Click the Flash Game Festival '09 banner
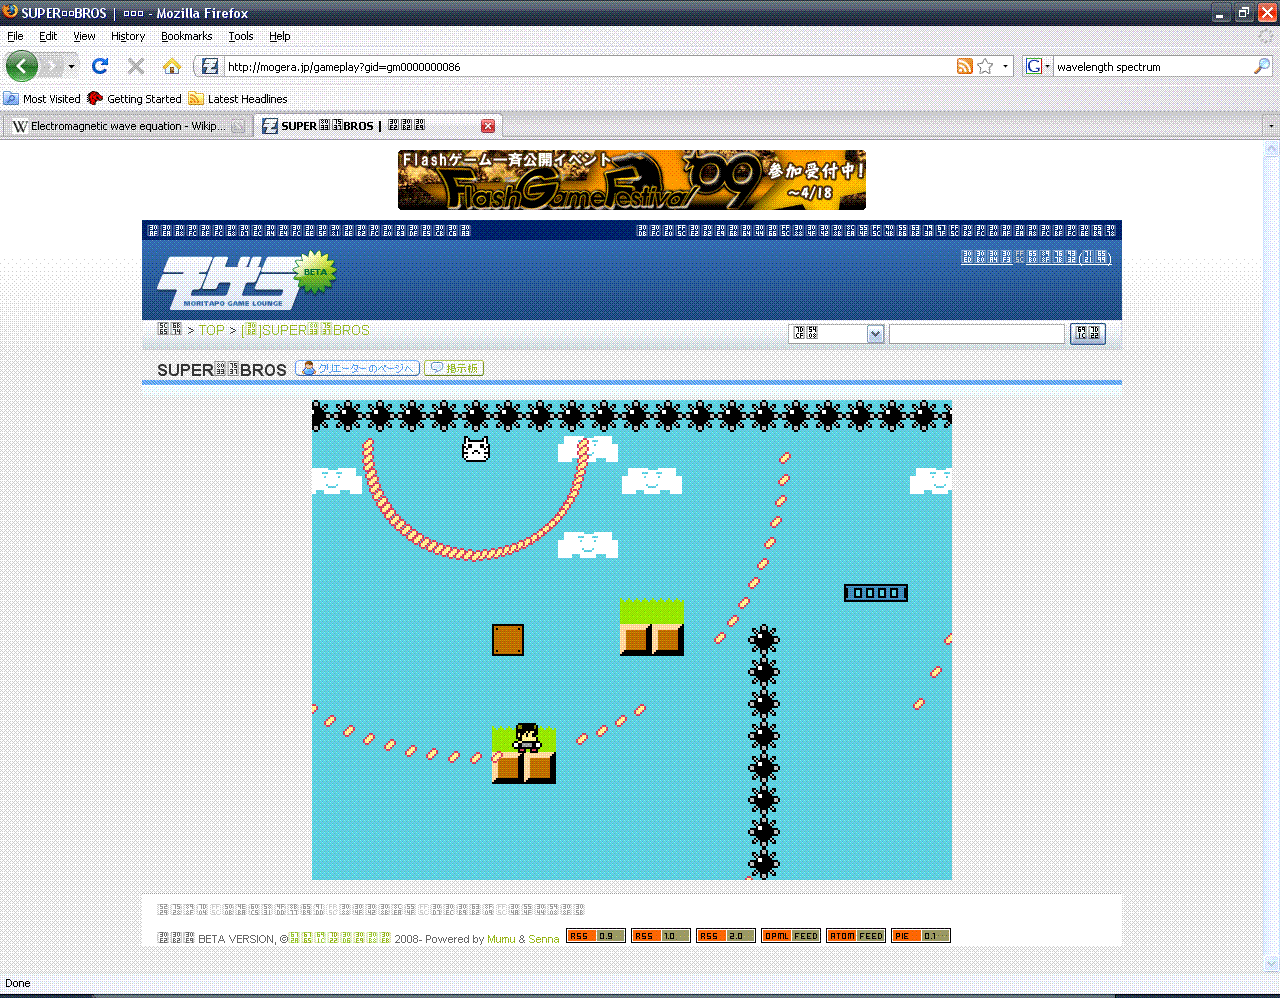The image size is (1280, 998). (631, 180)
